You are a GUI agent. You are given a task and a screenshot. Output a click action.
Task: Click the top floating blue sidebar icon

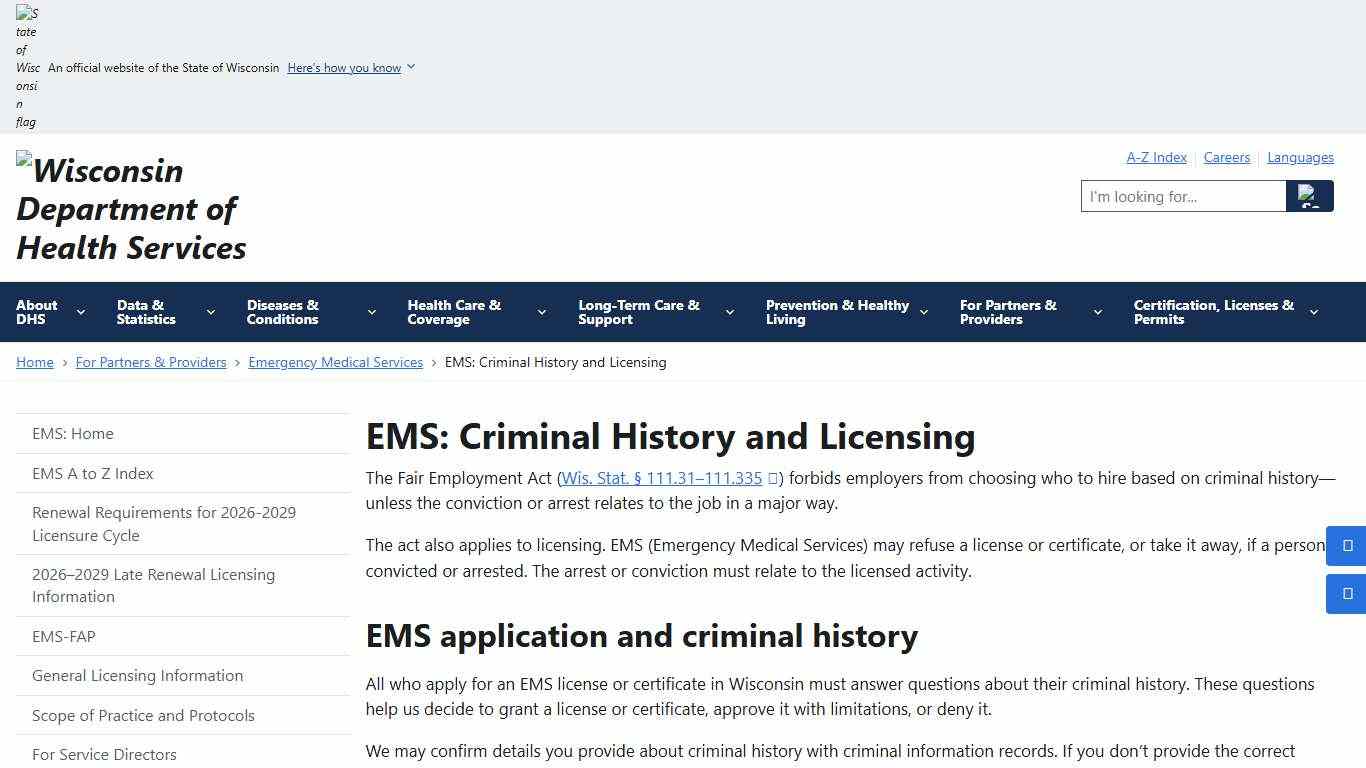pos(1345,545)
